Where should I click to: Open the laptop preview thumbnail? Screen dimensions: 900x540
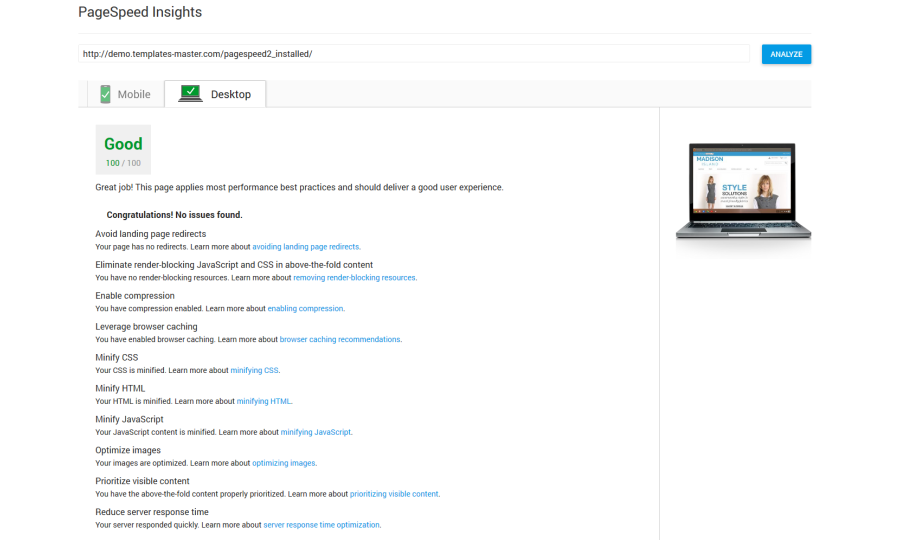(743, 191)
